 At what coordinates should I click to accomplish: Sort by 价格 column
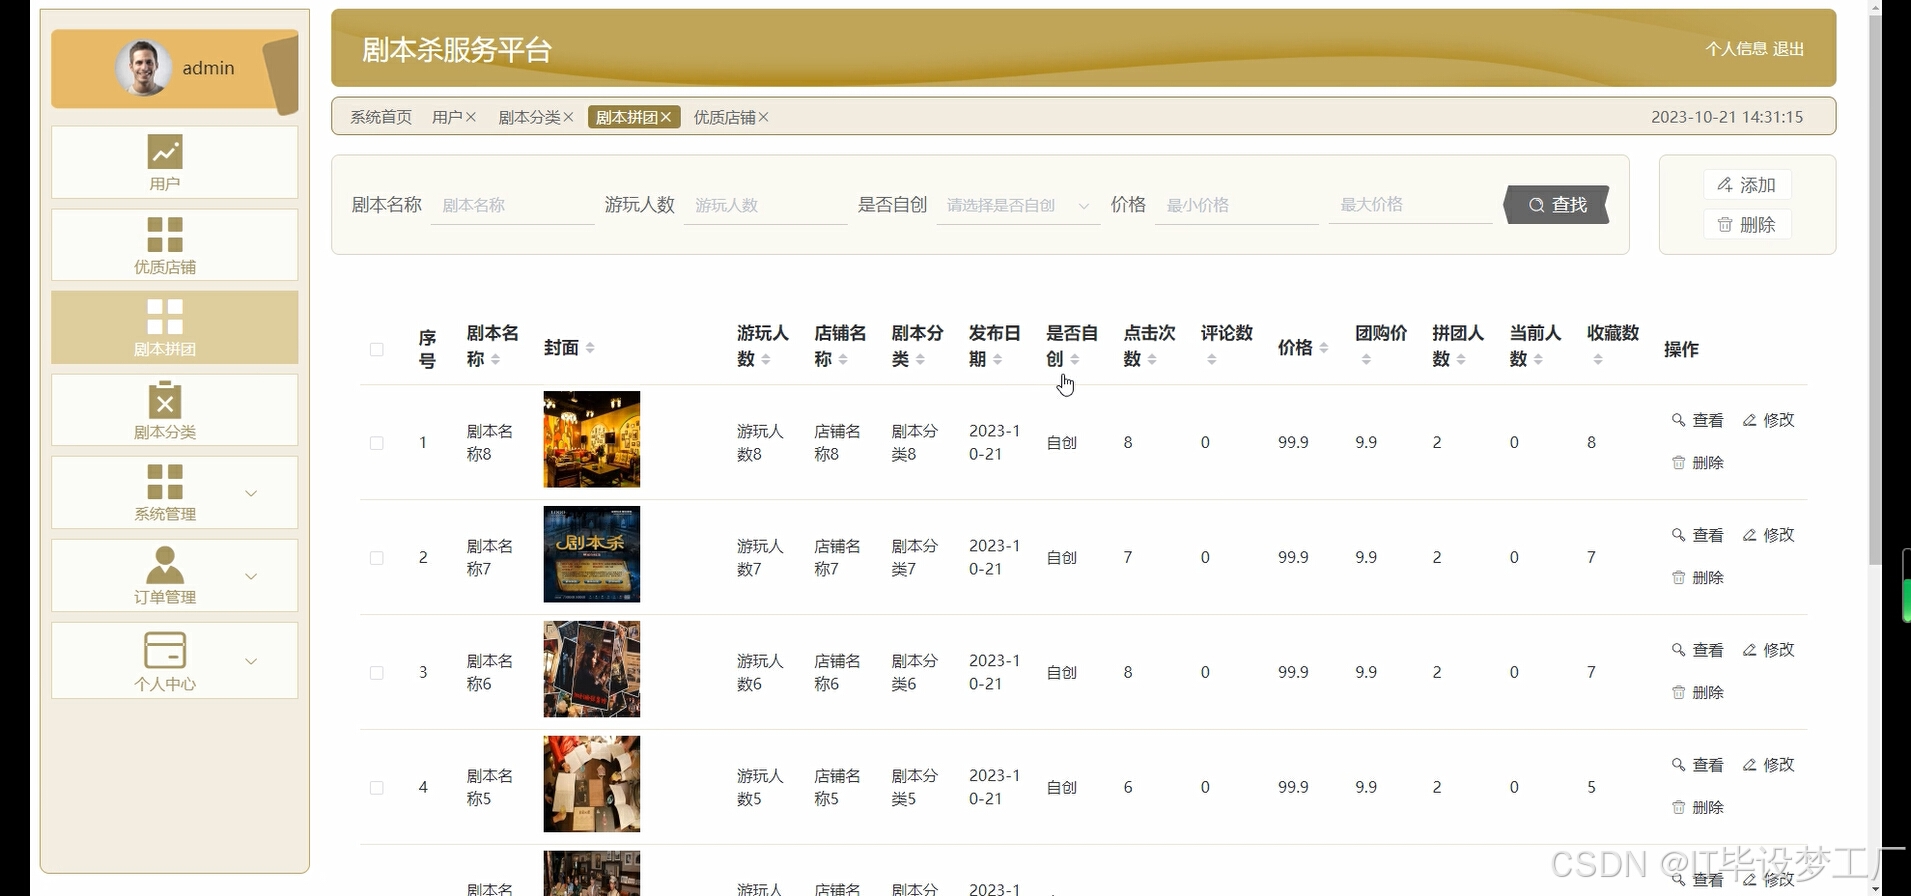(x=1324, y=347)
